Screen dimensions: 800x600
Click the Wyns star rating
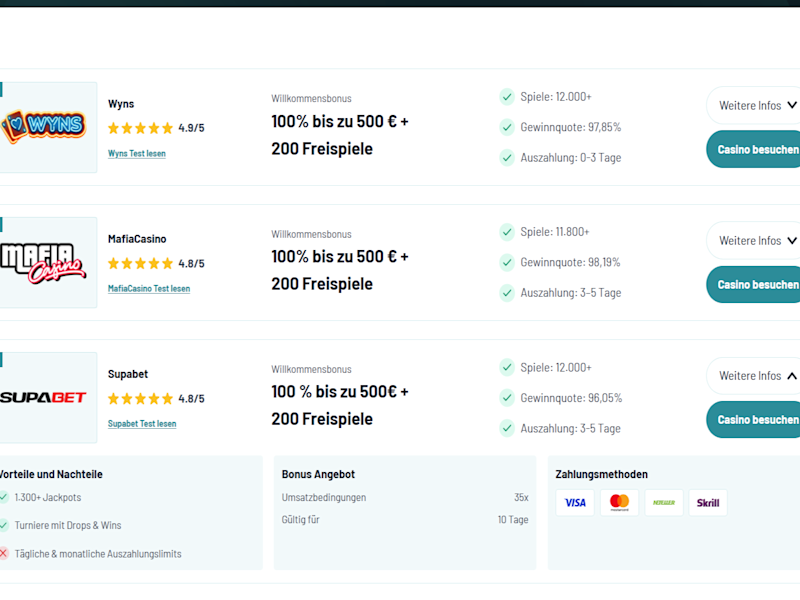pyautogui.click(x=140, y=128)
